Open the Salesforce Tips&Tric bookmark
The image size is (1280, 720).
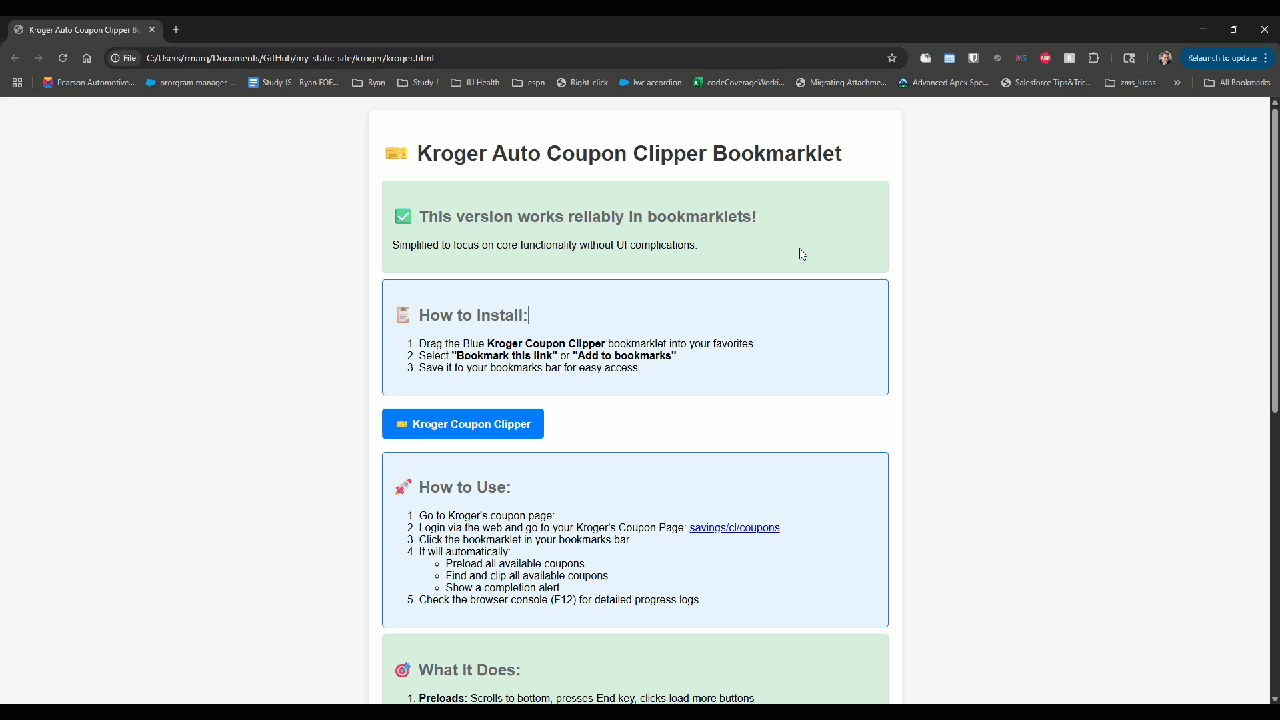1045,83
